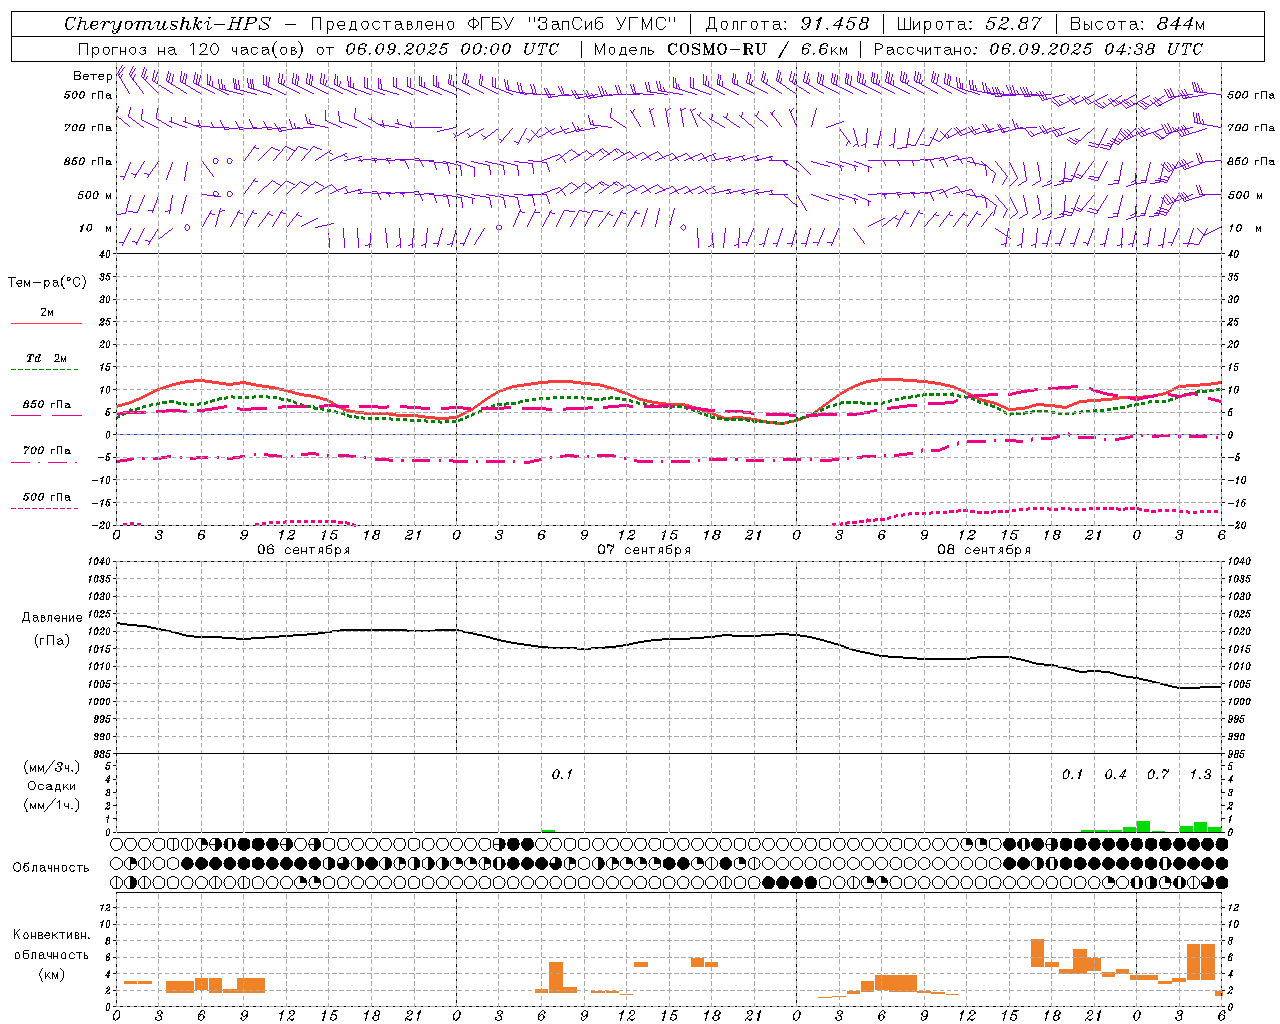Click the "Td 2м" dew point legend entry
This screenshot has width=1280, height=1024.
tap(46, 358)
